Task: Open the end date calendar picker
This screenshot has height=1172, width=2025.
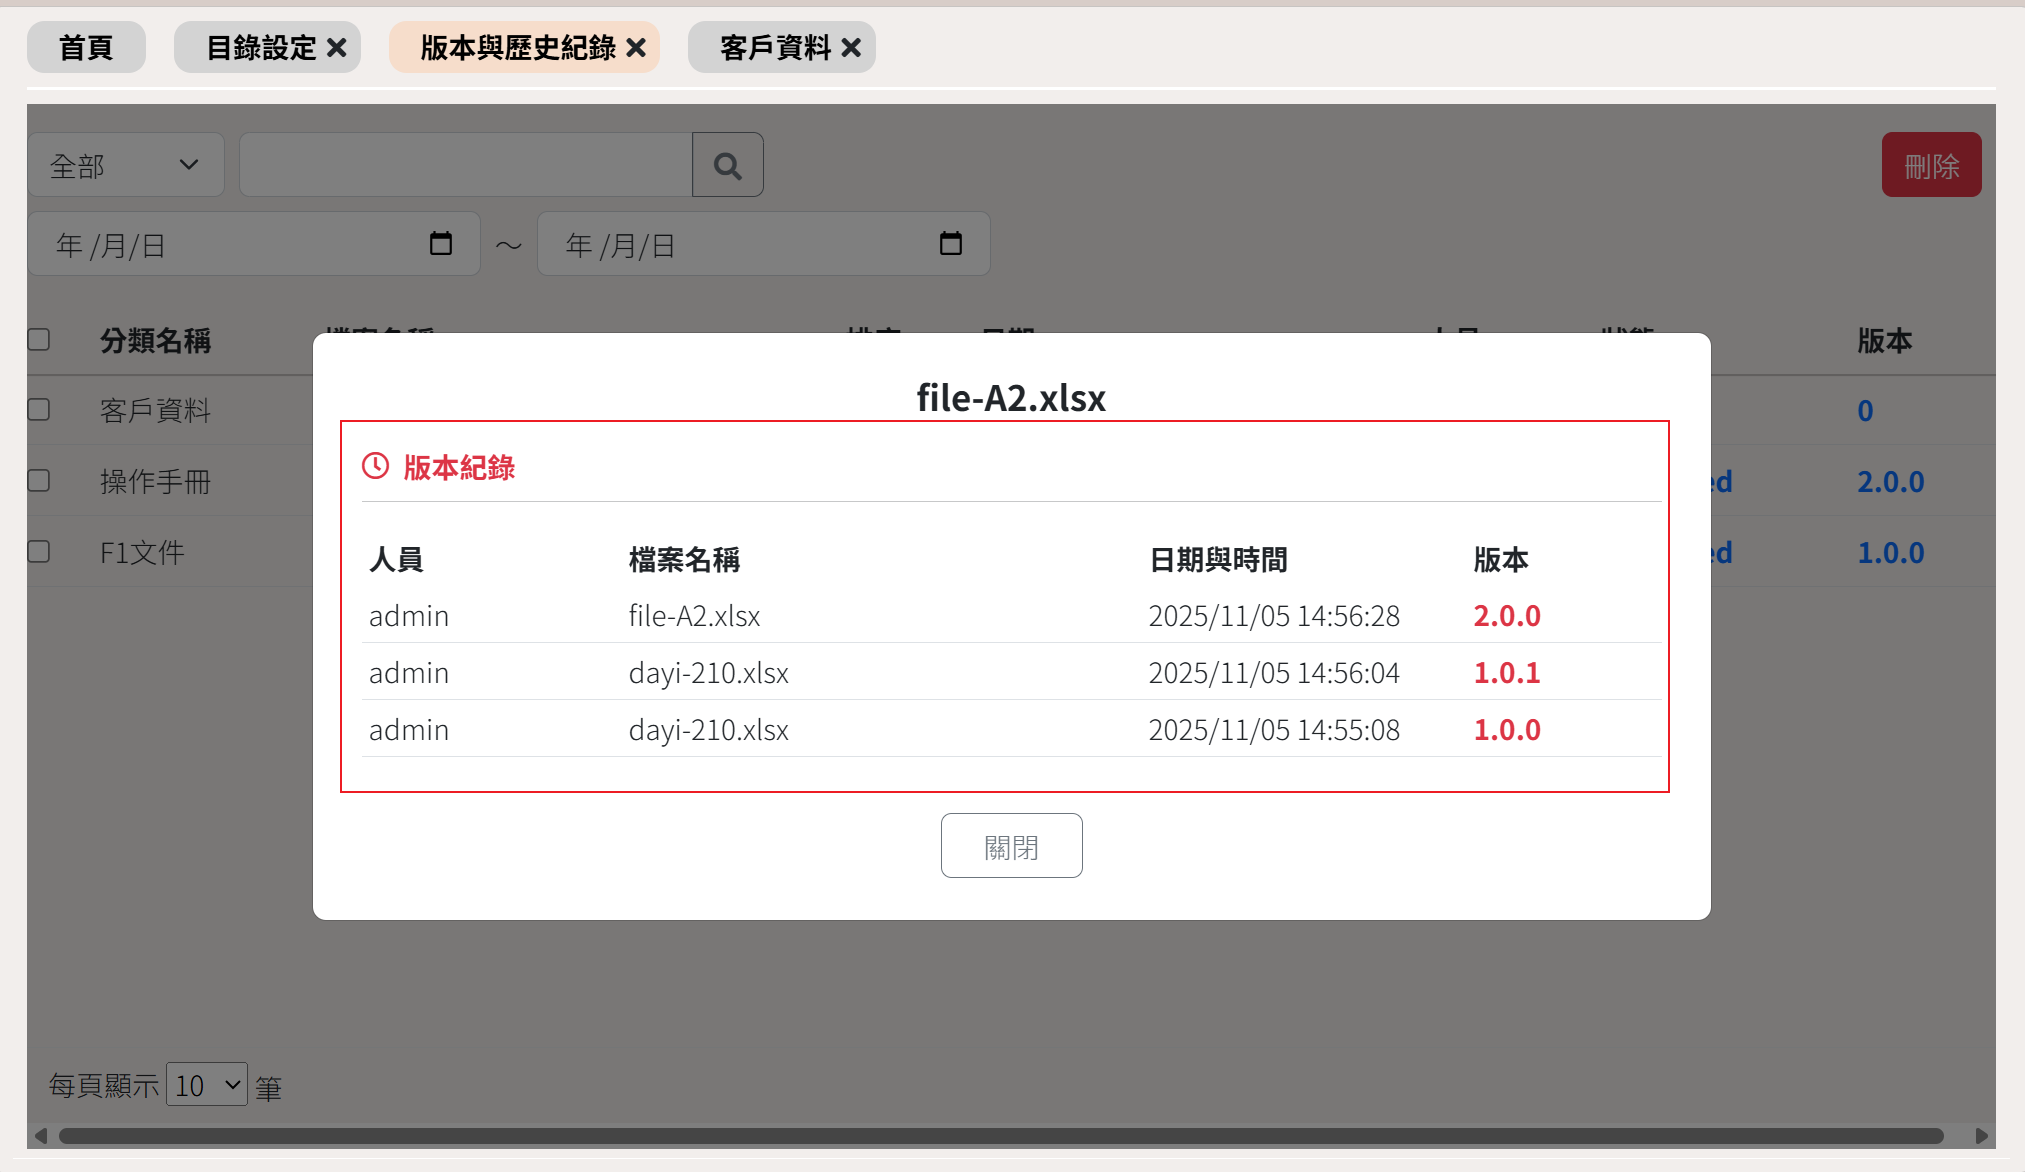Action: pos(950,244)
